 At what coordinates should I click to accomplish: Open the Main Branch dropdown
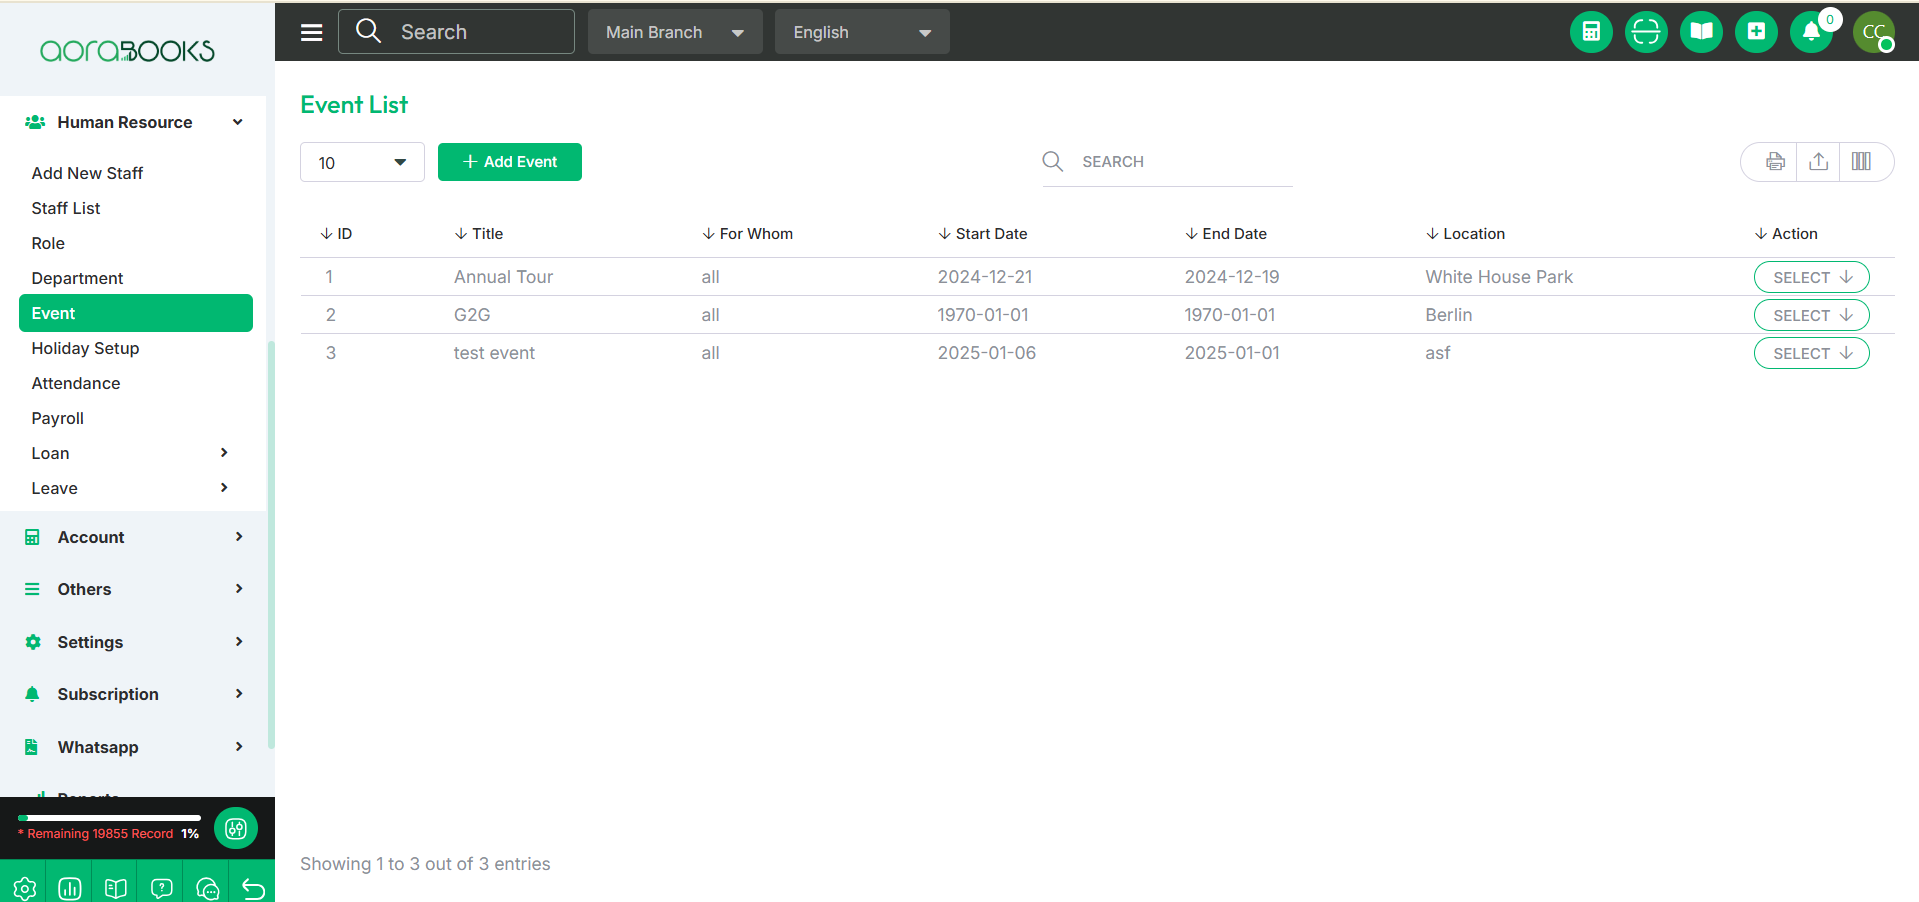[675, 32]
